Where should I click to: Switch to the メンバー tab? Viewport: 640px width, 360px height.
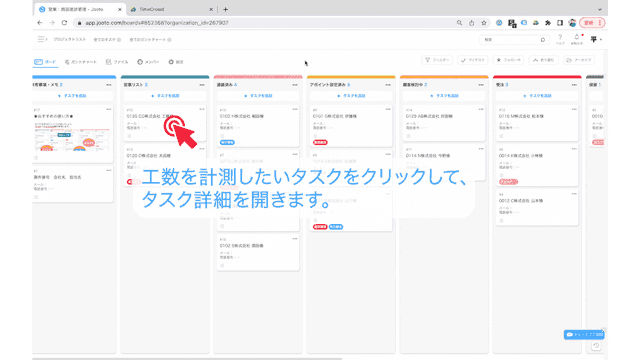tap(148, 62)
